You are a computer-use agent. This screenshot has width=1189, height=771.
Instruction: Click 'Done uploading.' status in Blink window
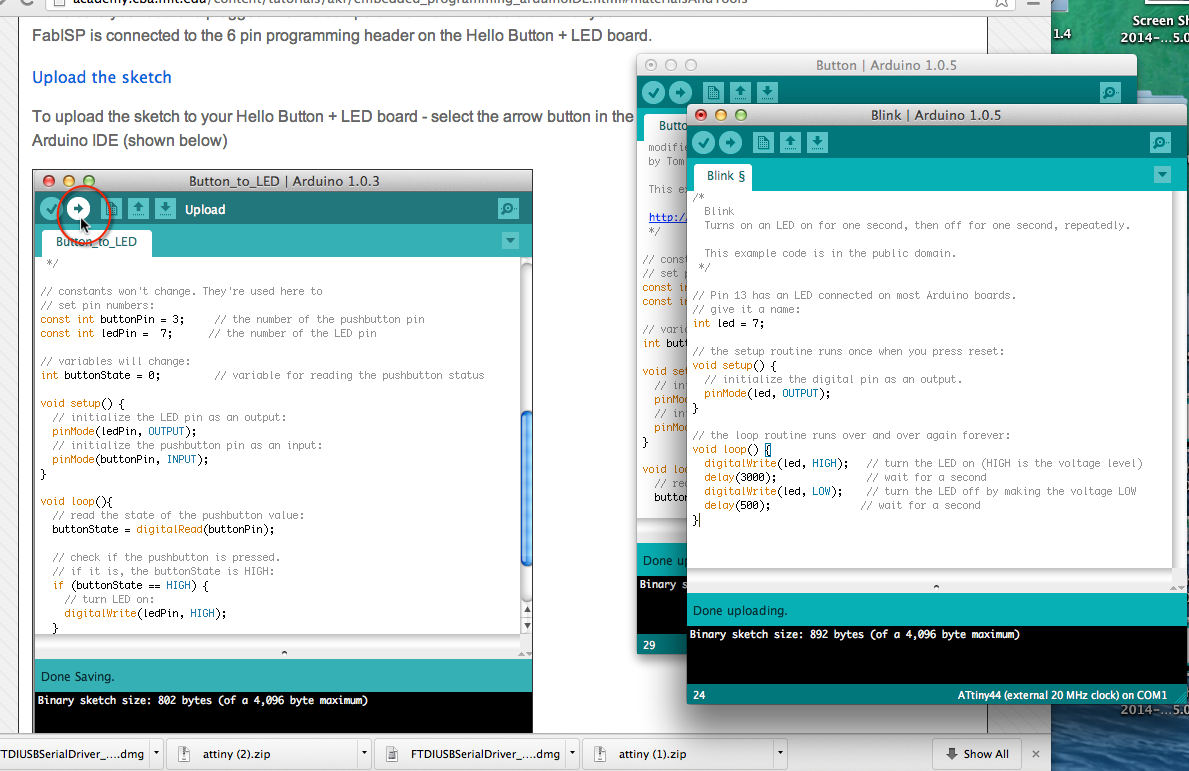point(740,610)
